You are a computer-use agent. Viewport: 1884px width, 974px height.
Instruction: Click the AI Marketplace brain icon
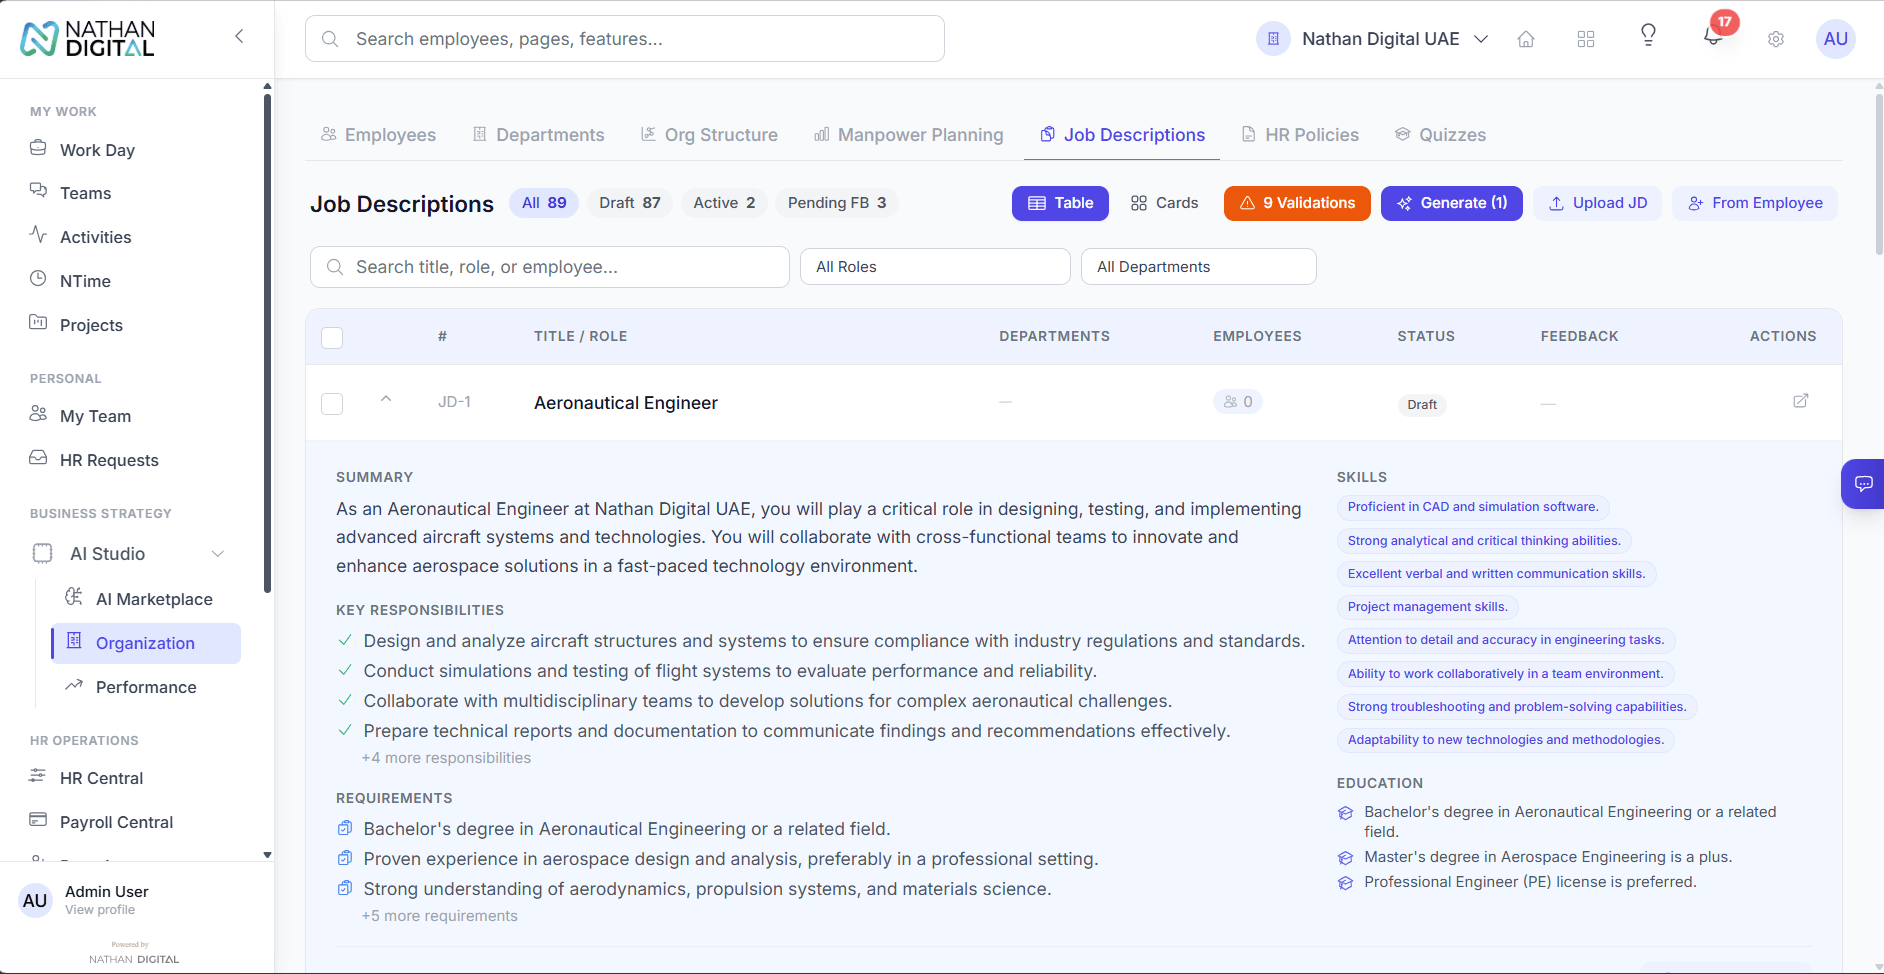[74, 597]
